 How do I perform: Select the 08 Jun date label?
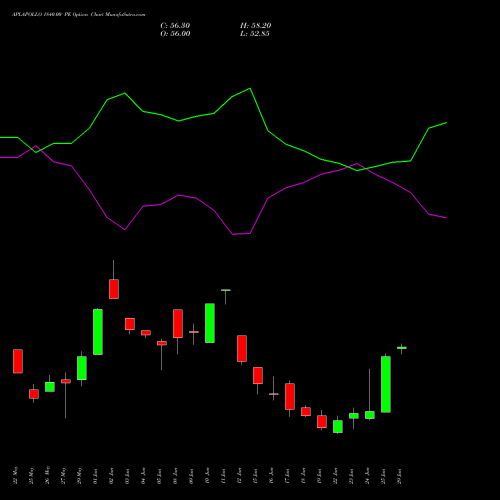[175, 476]
